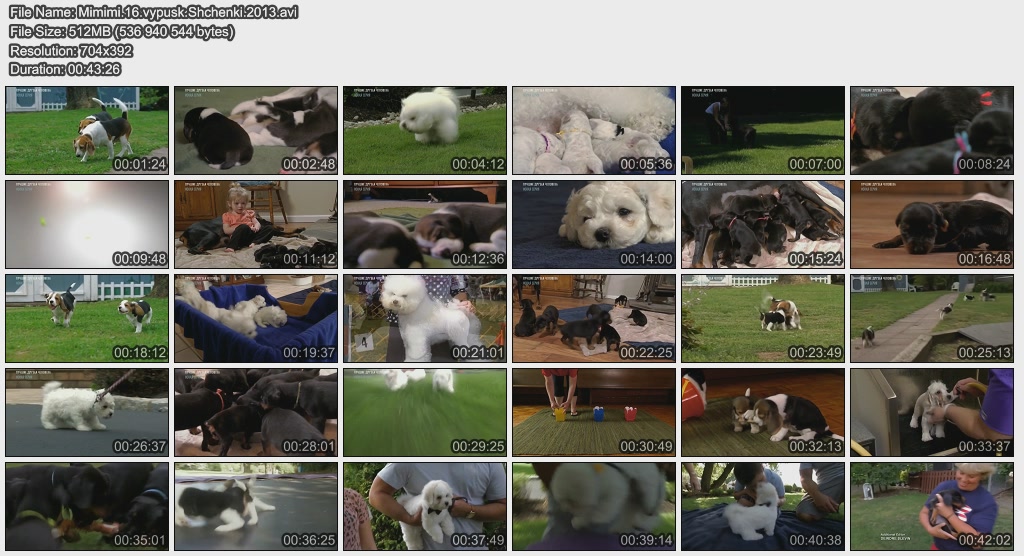
Task: Click the white puppy resting frame at 00:14:00
Action: (x=594, y=224)
